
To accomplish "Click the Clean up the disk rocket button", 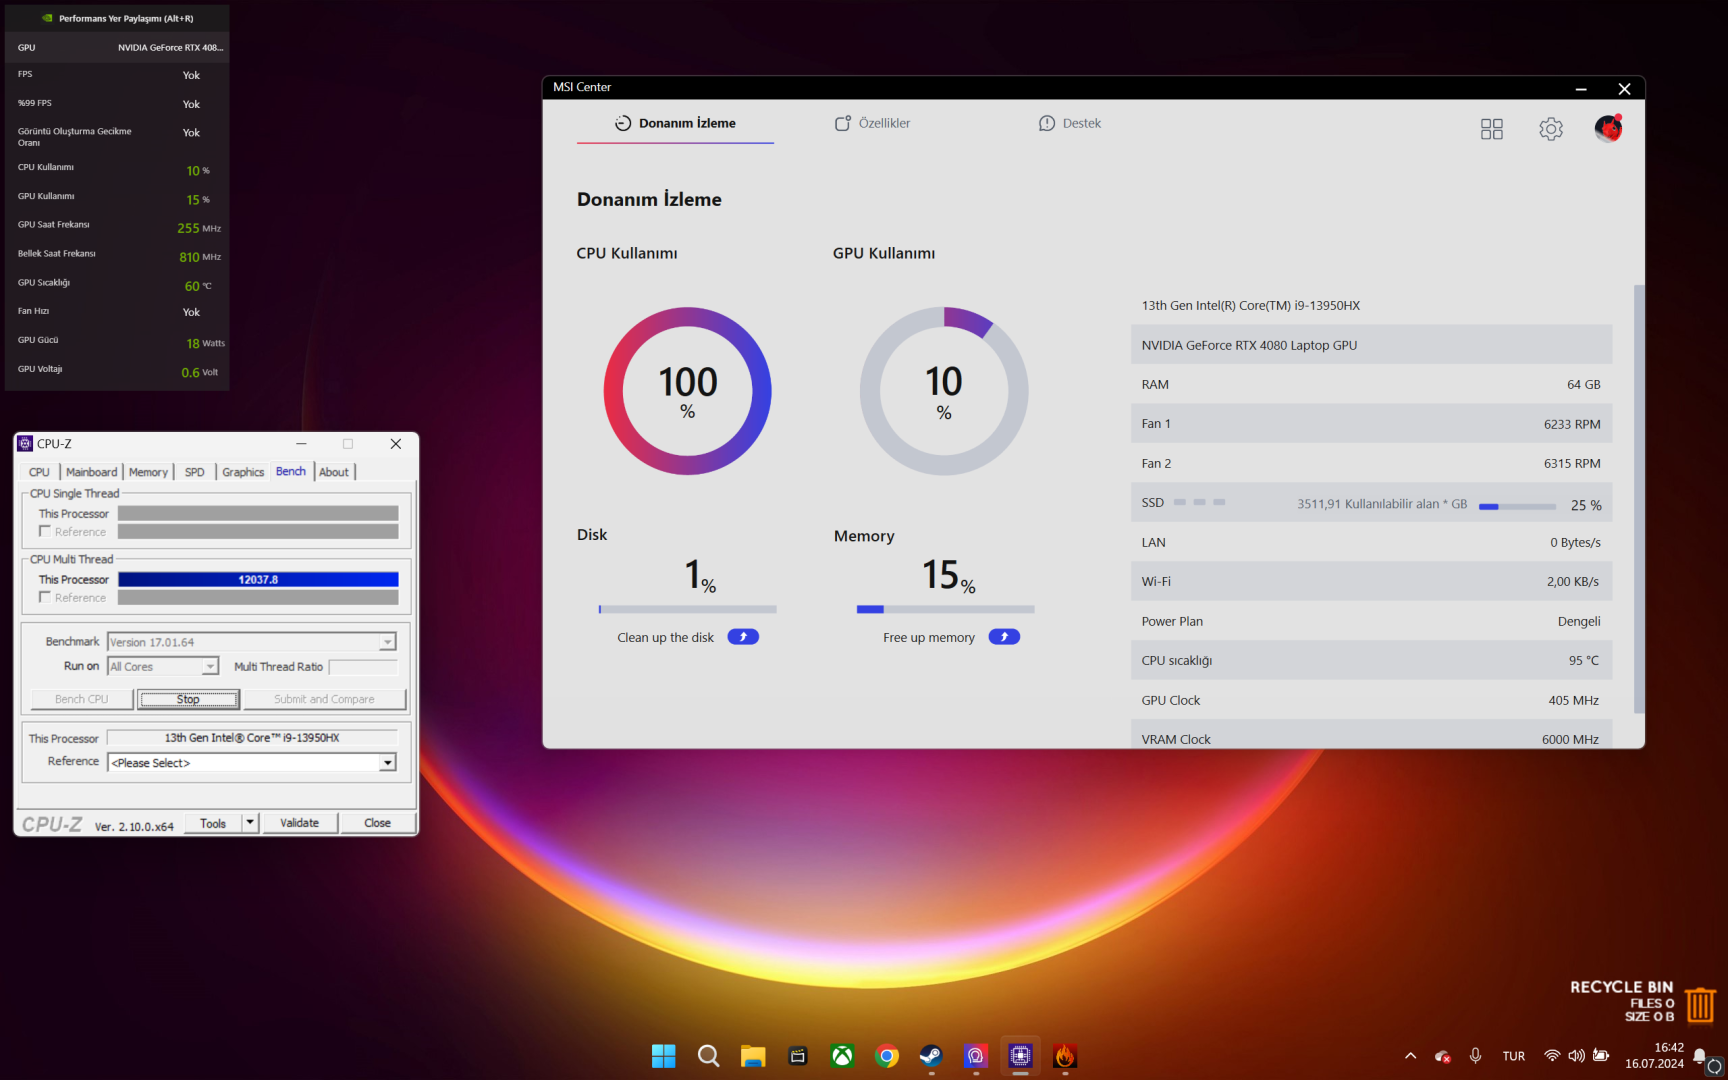I will 743,637.
